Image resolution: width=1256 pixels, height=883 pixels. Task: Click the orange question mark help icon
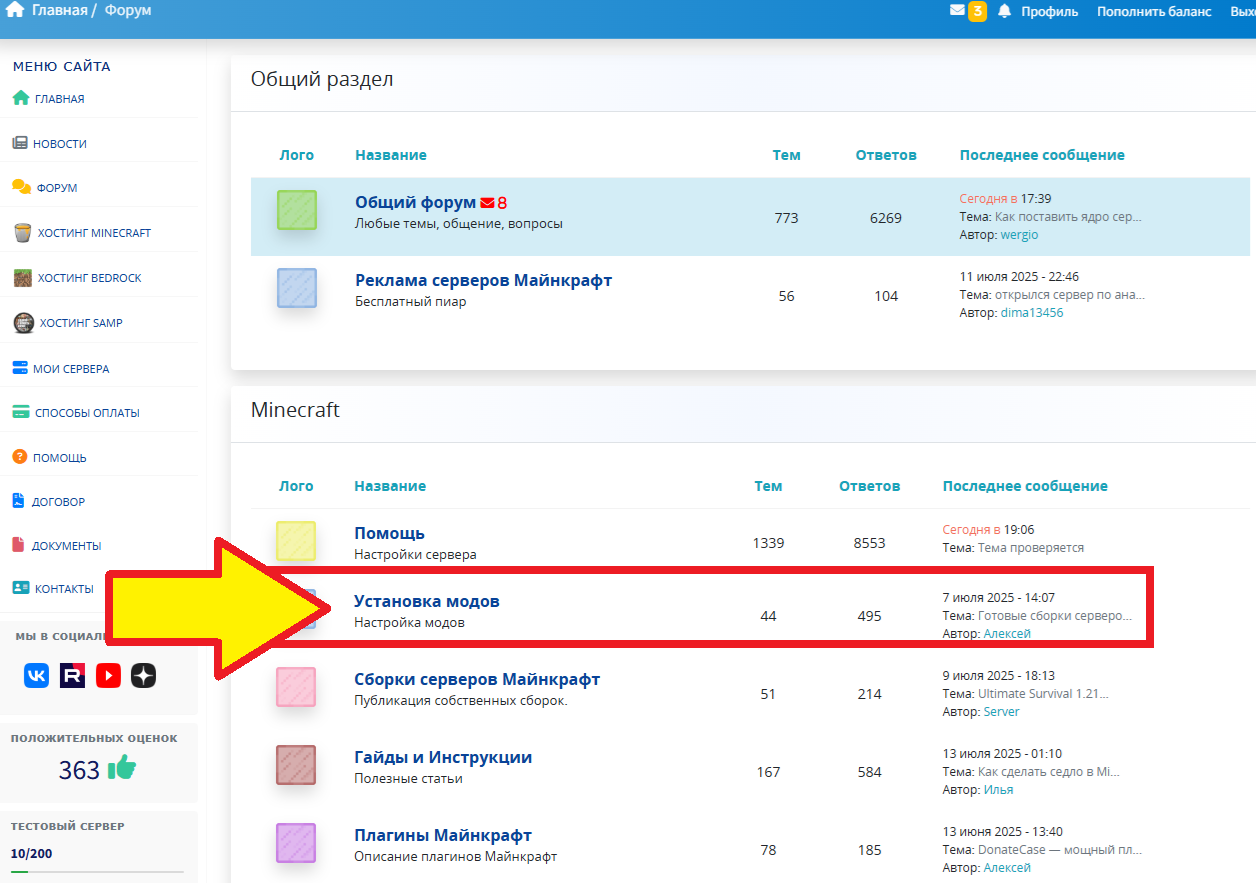(20, 457)
